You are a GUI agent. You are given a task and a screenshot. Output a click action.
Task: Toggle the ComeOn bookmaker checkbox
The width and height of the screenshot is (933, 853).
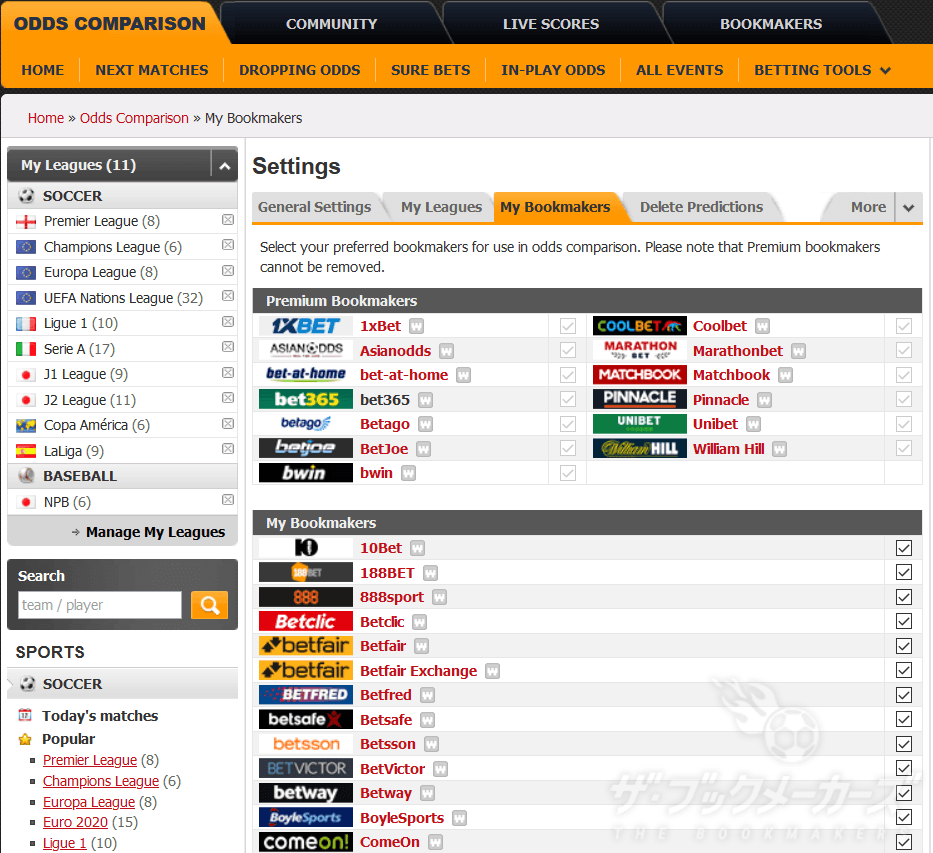903,842
